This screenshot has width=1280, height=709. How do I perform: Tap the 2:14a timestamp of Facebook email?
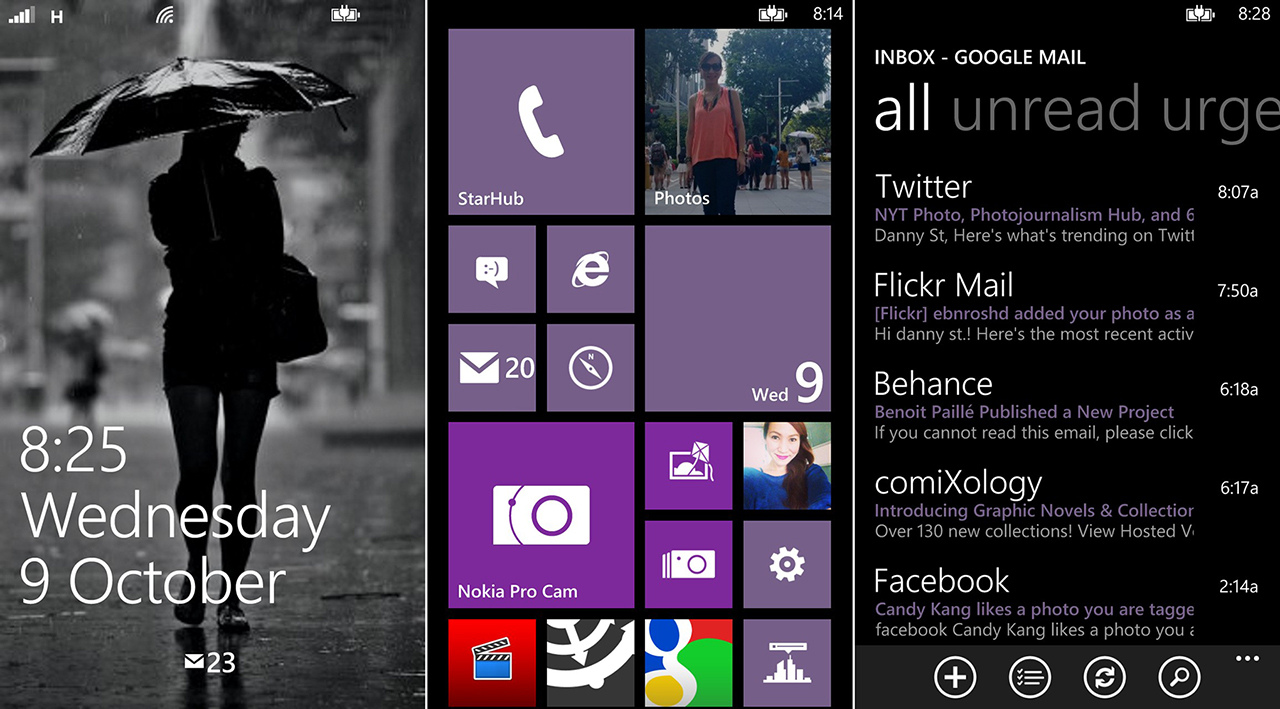click(x=1238, y=587)
